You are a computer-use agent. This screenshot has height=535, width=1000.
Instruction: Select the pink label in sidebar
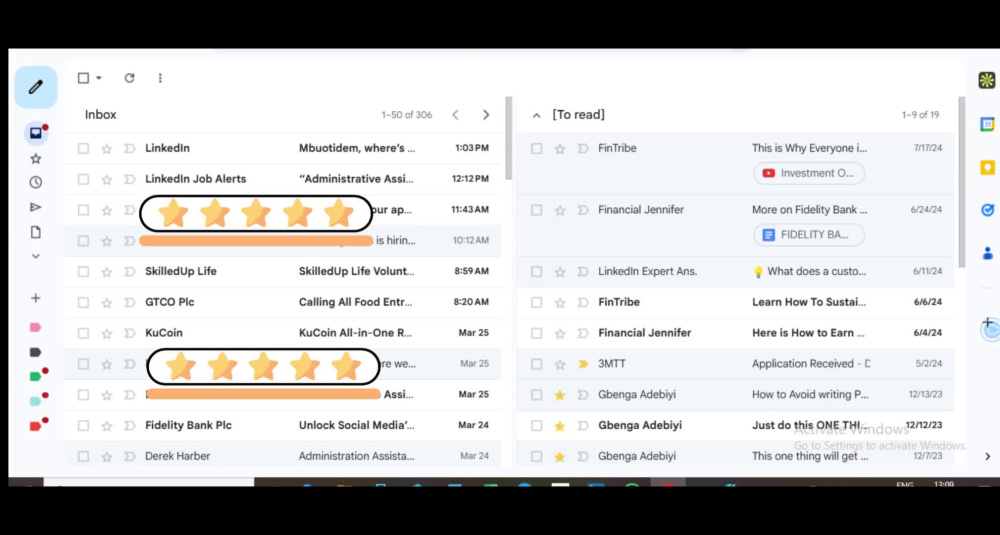point(36,328)
